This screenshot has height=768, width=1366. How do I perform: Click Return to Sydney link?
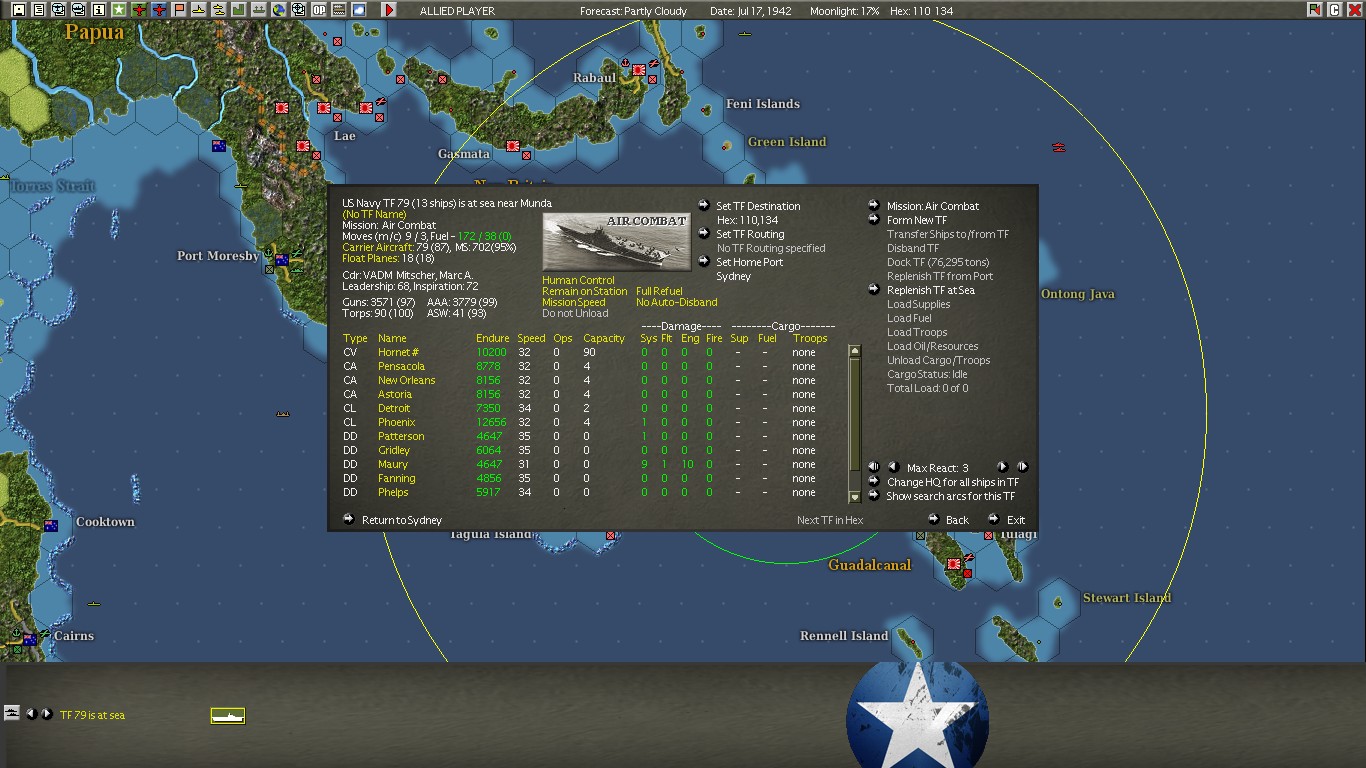coord(401,520)
